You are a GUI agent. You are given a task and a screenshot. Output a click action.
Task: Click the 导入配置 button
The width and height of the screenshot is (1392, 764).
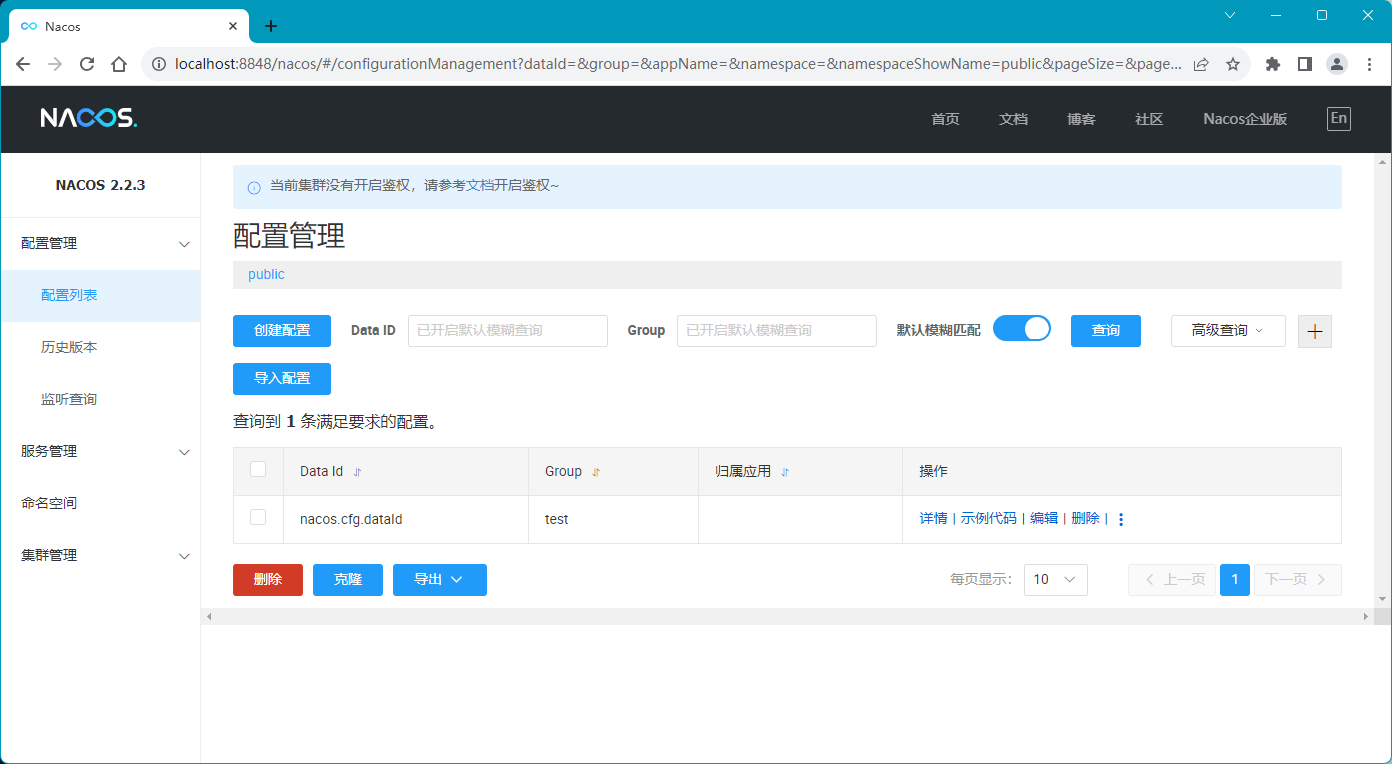point(282,379)
